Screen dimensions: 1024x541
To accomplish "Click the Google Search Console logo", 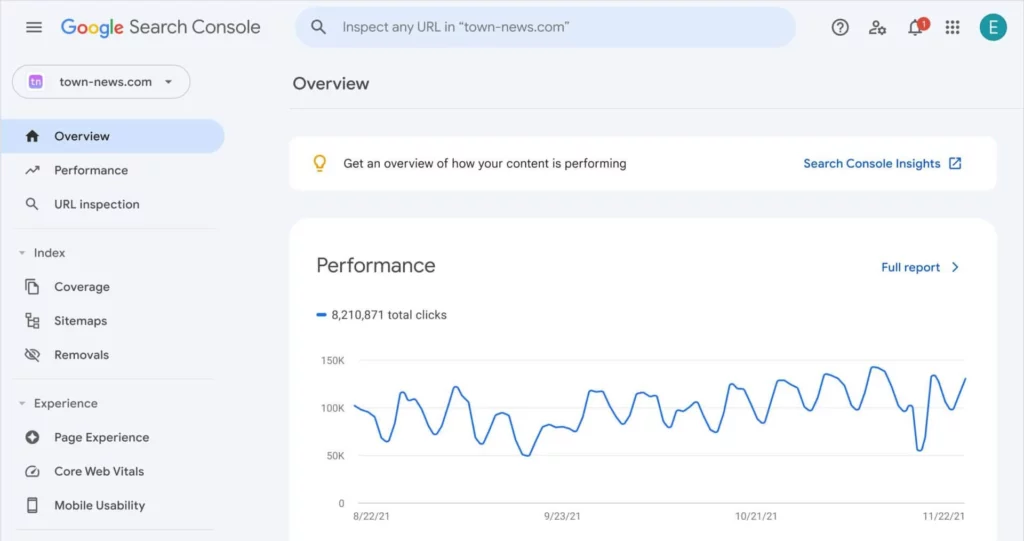I will tap(161, 27).
